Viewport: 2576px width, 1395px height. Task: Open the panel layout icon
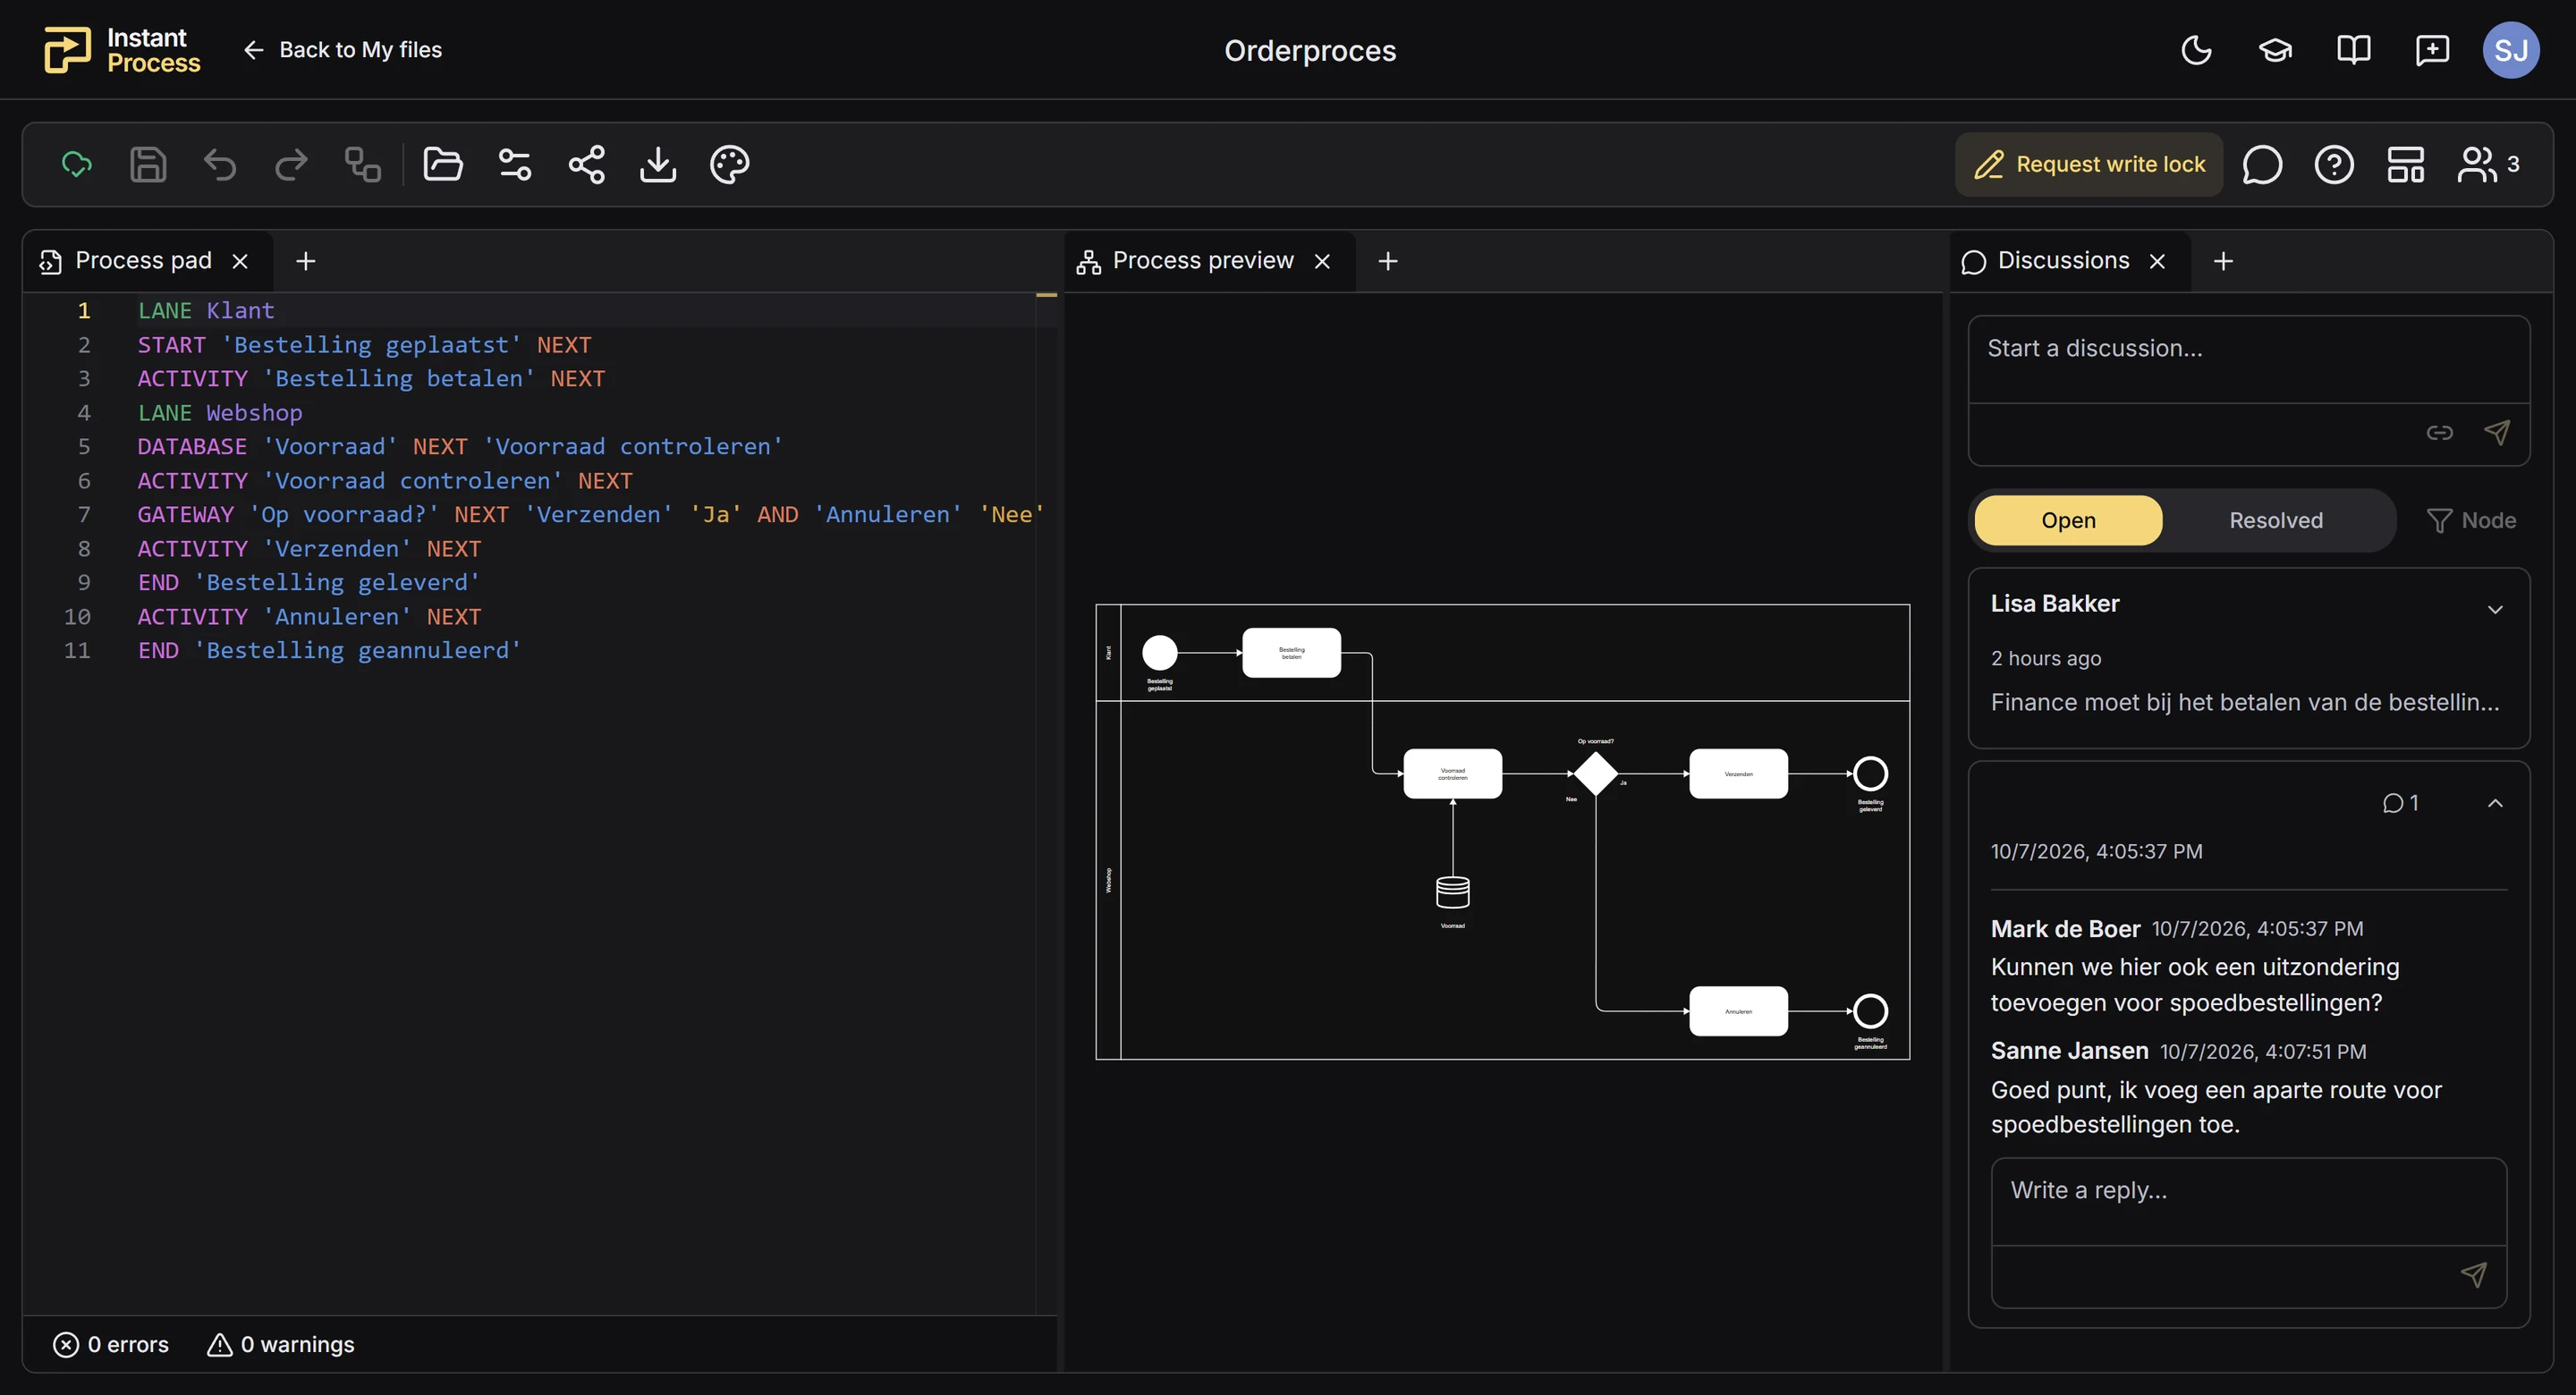[x=2406, y=164]
